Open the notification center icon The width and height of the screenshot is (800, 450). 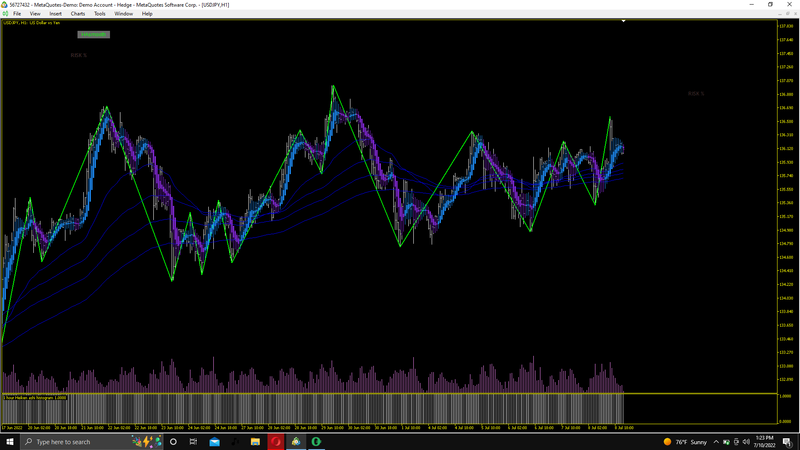787,442
